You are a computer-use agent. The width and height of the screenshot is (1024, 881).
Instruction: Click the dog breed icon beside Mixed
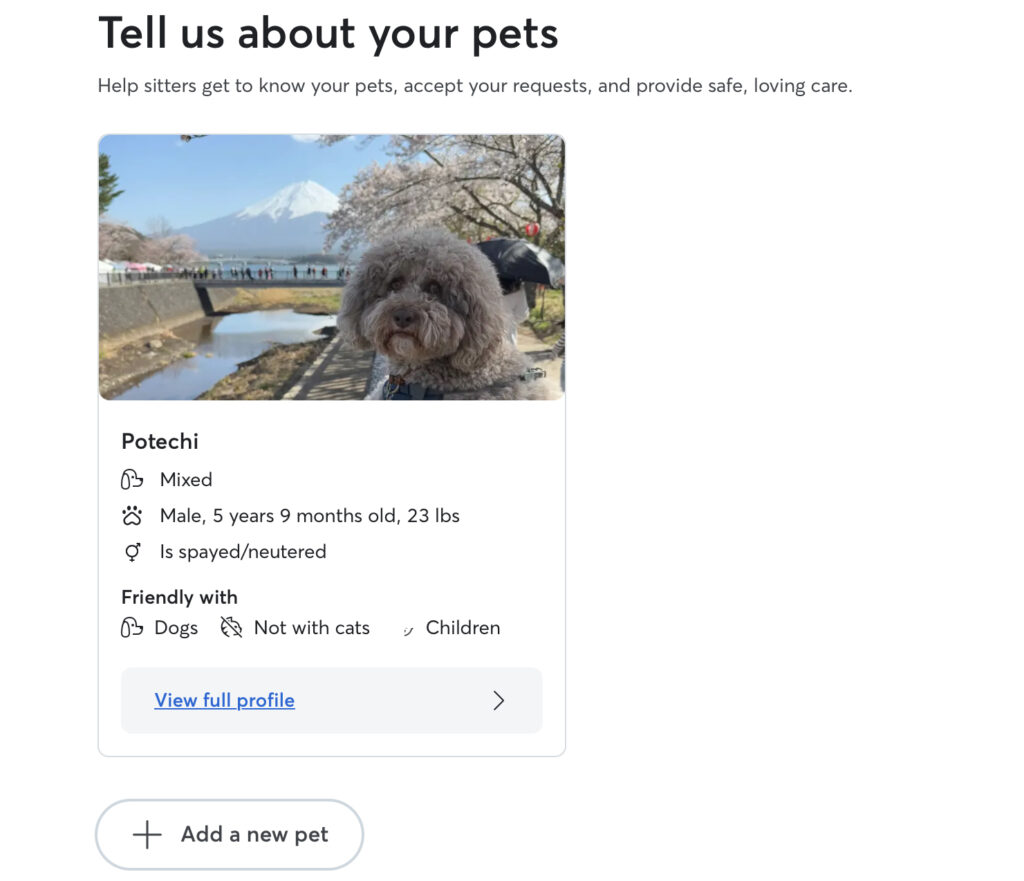(132, 480)
